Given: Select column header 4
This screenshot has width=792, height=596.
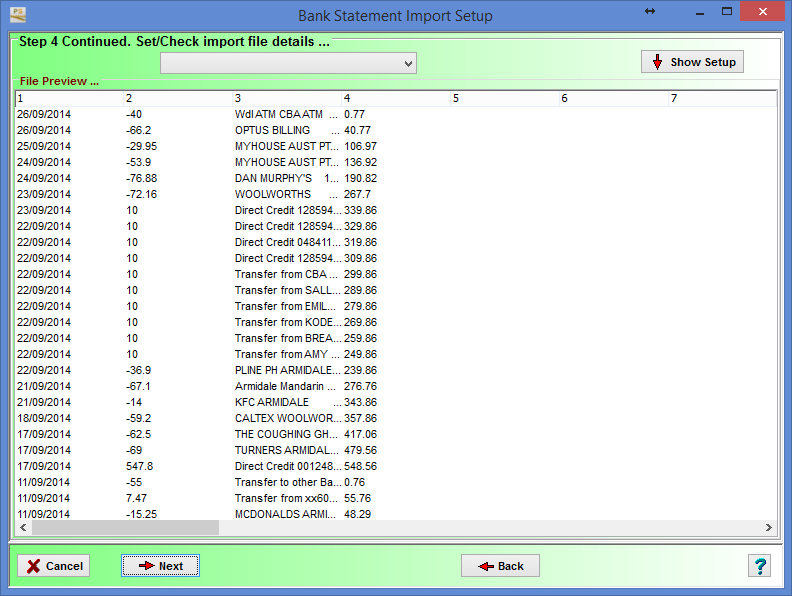Looking at the screenshot, I should [397, 98].
